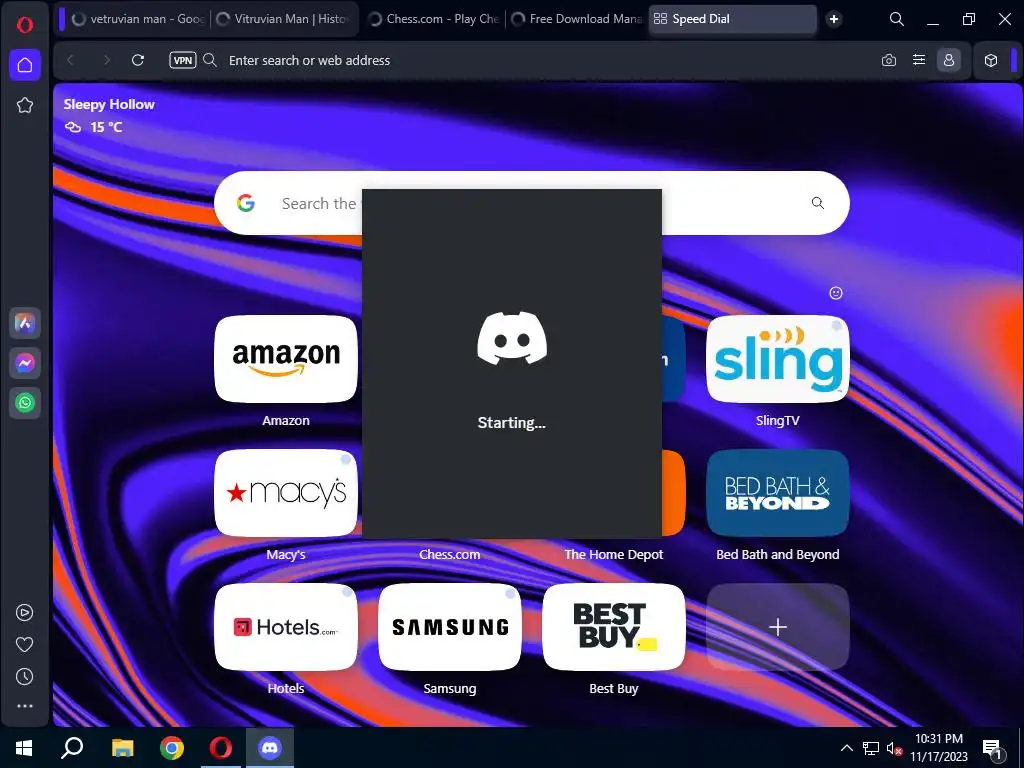Open the Bed Bath and Beyond tile
This screenshot has height=768, width=1024.
point(778,493)
